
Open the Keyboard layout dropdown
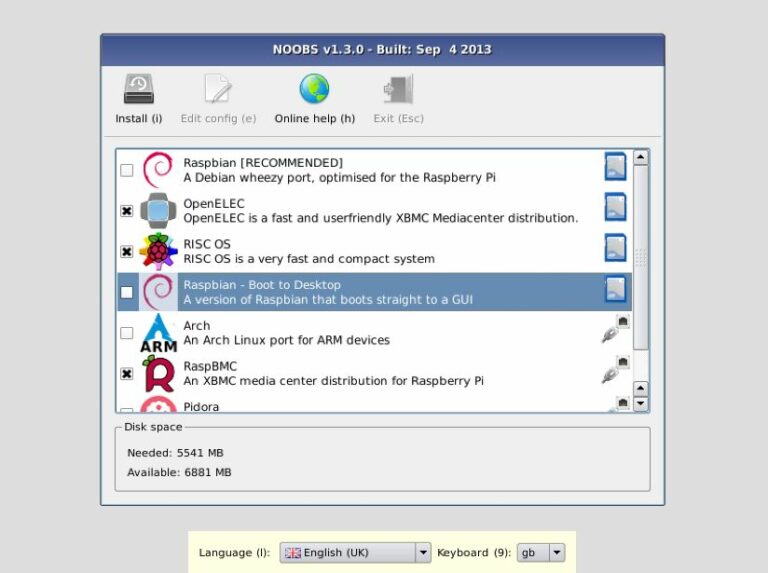click(542, 552)
